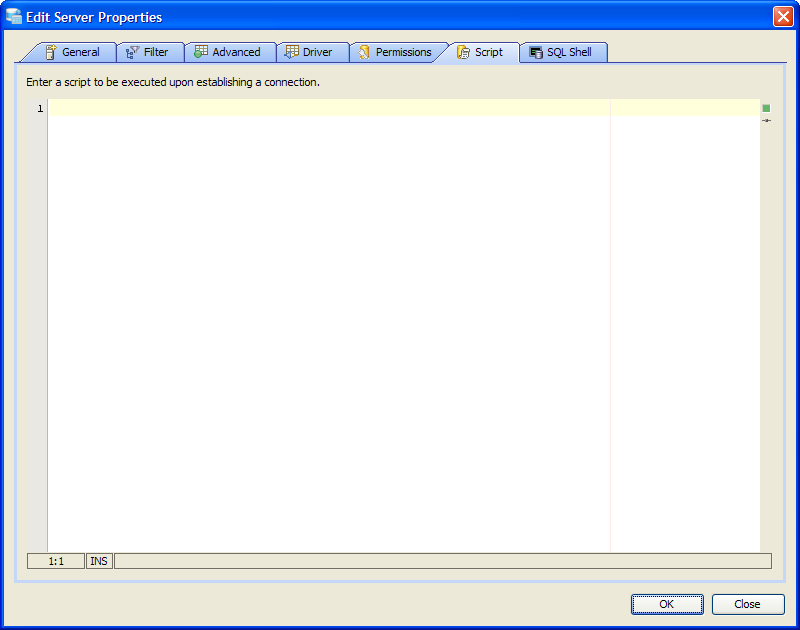Click the empty status message field
The image size is (800, 630).
pyautogui.click(x=443, y=561)
